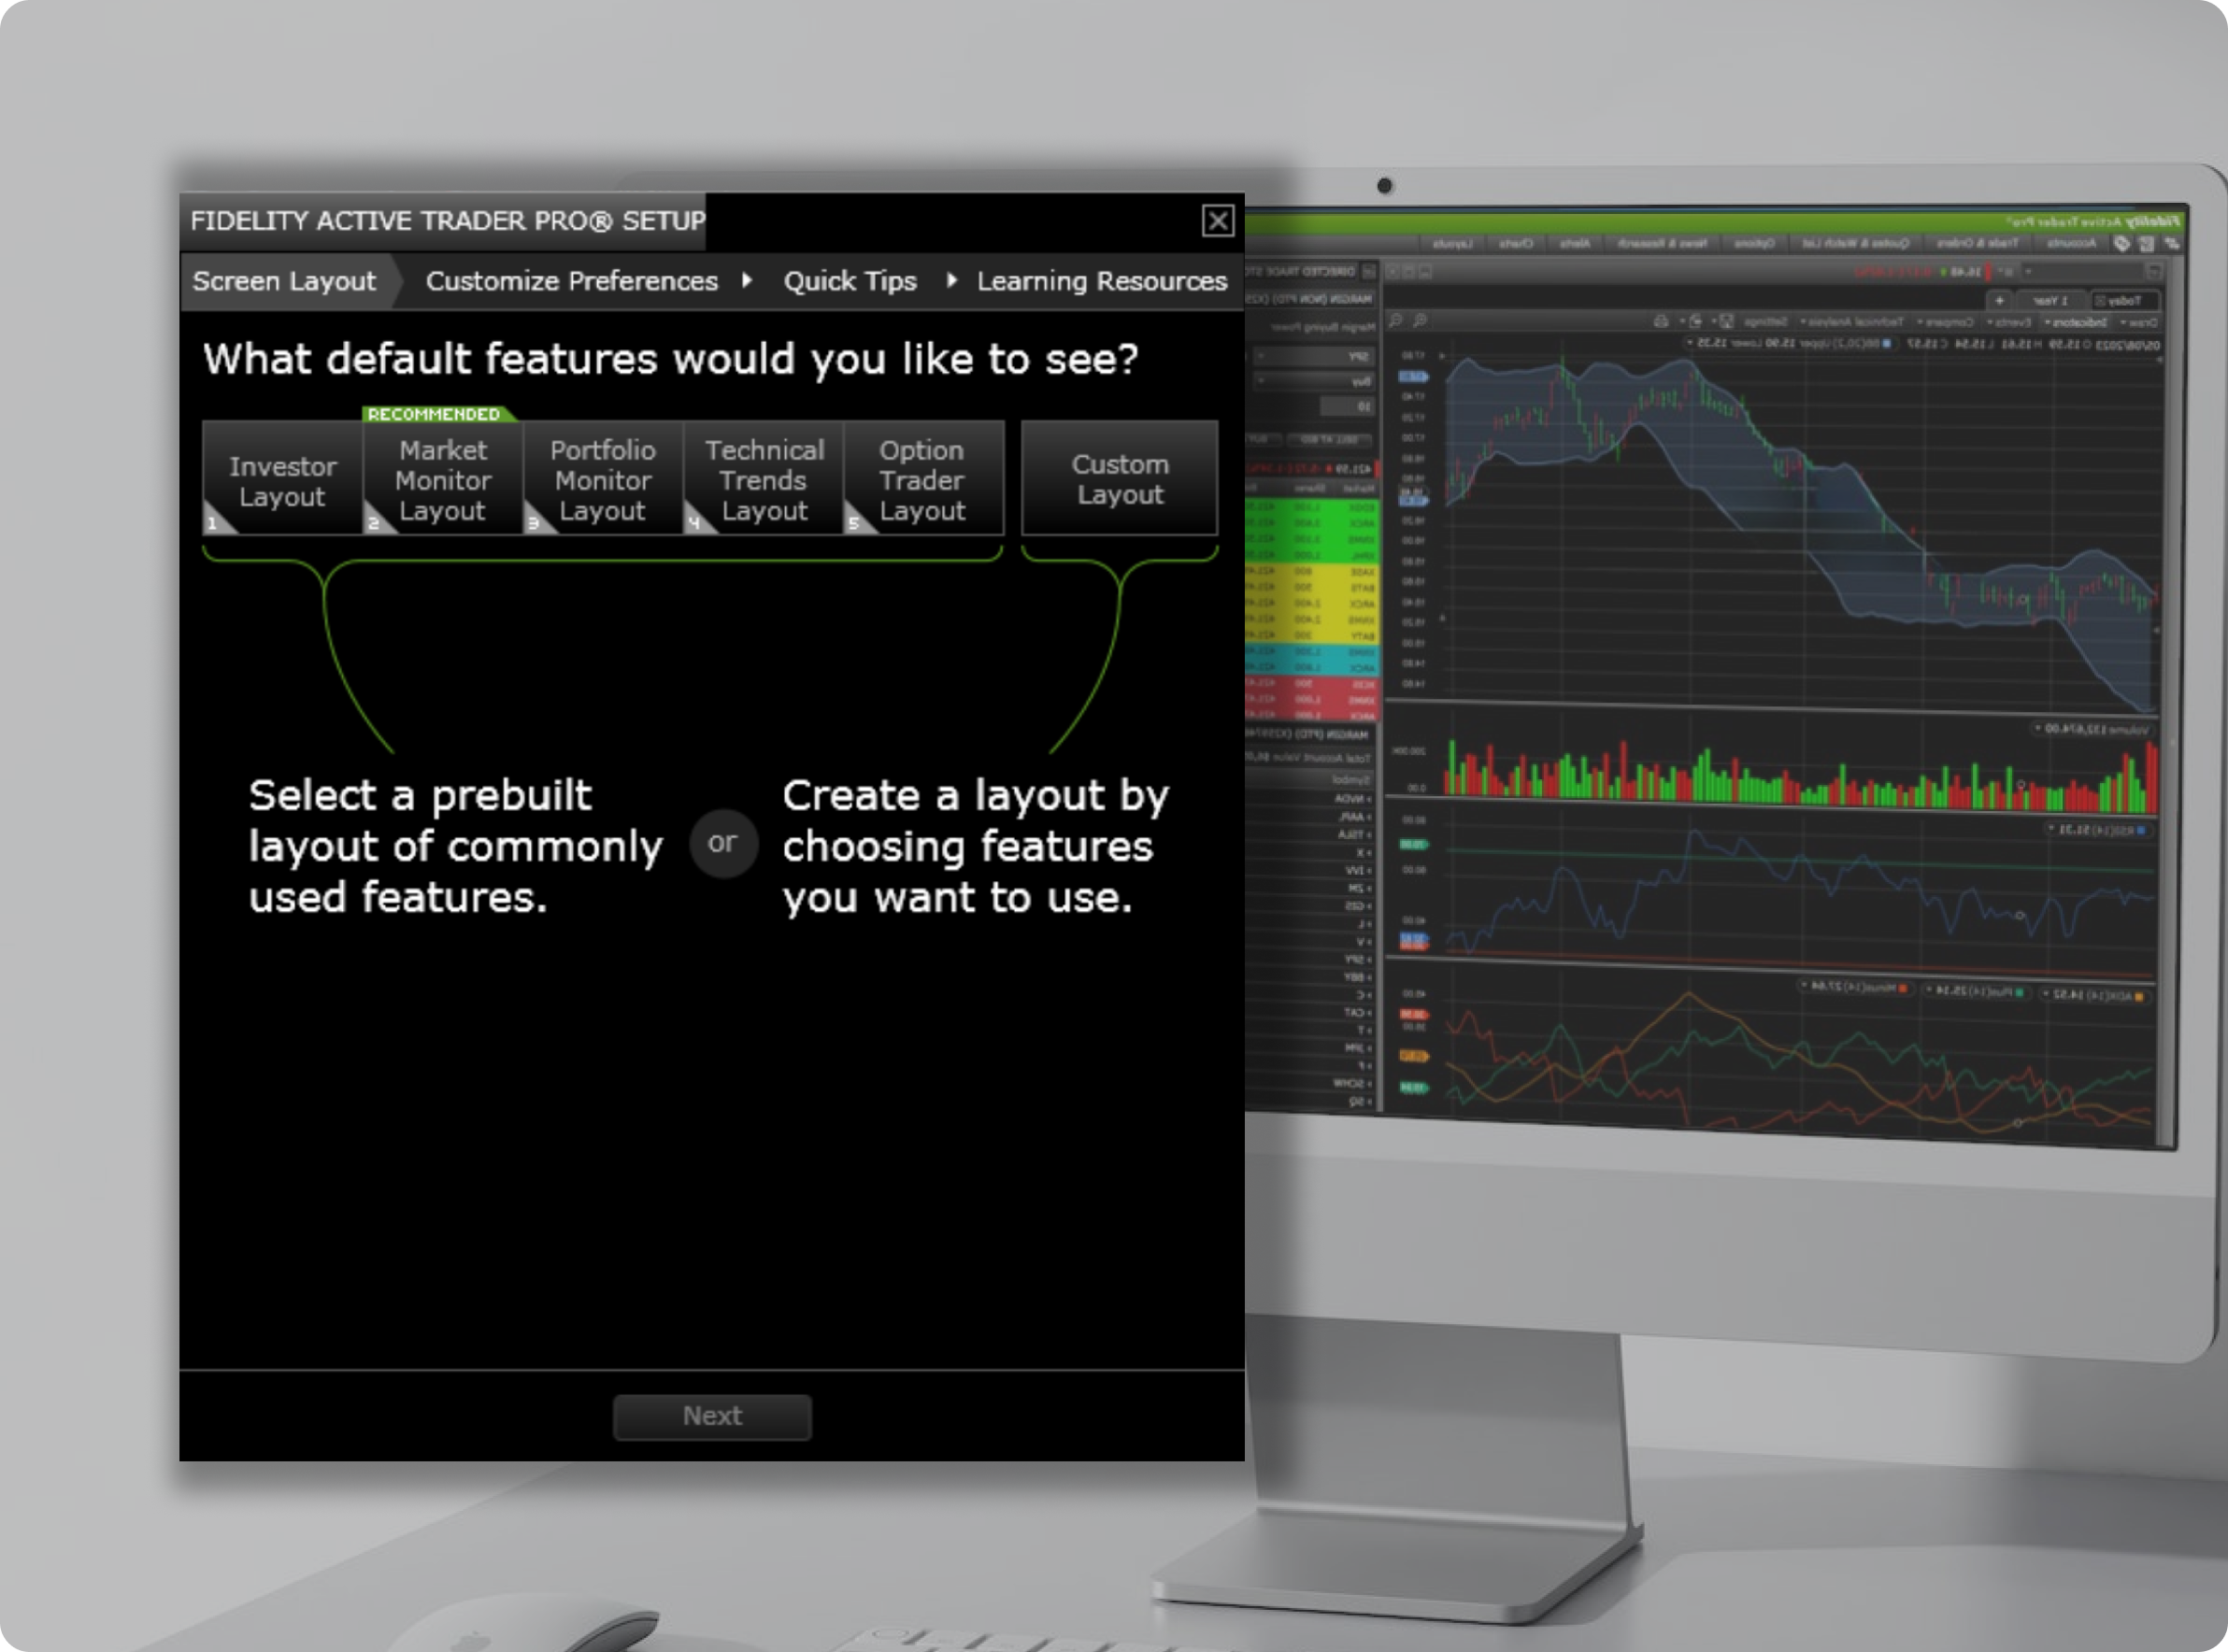2228x1652 pixels.
Task: Close the setup dialog
Action: pos(1218,221)
